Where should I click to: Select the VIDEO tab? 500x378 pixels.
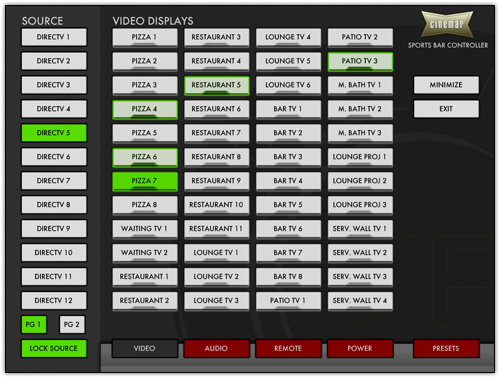point(145,348)
